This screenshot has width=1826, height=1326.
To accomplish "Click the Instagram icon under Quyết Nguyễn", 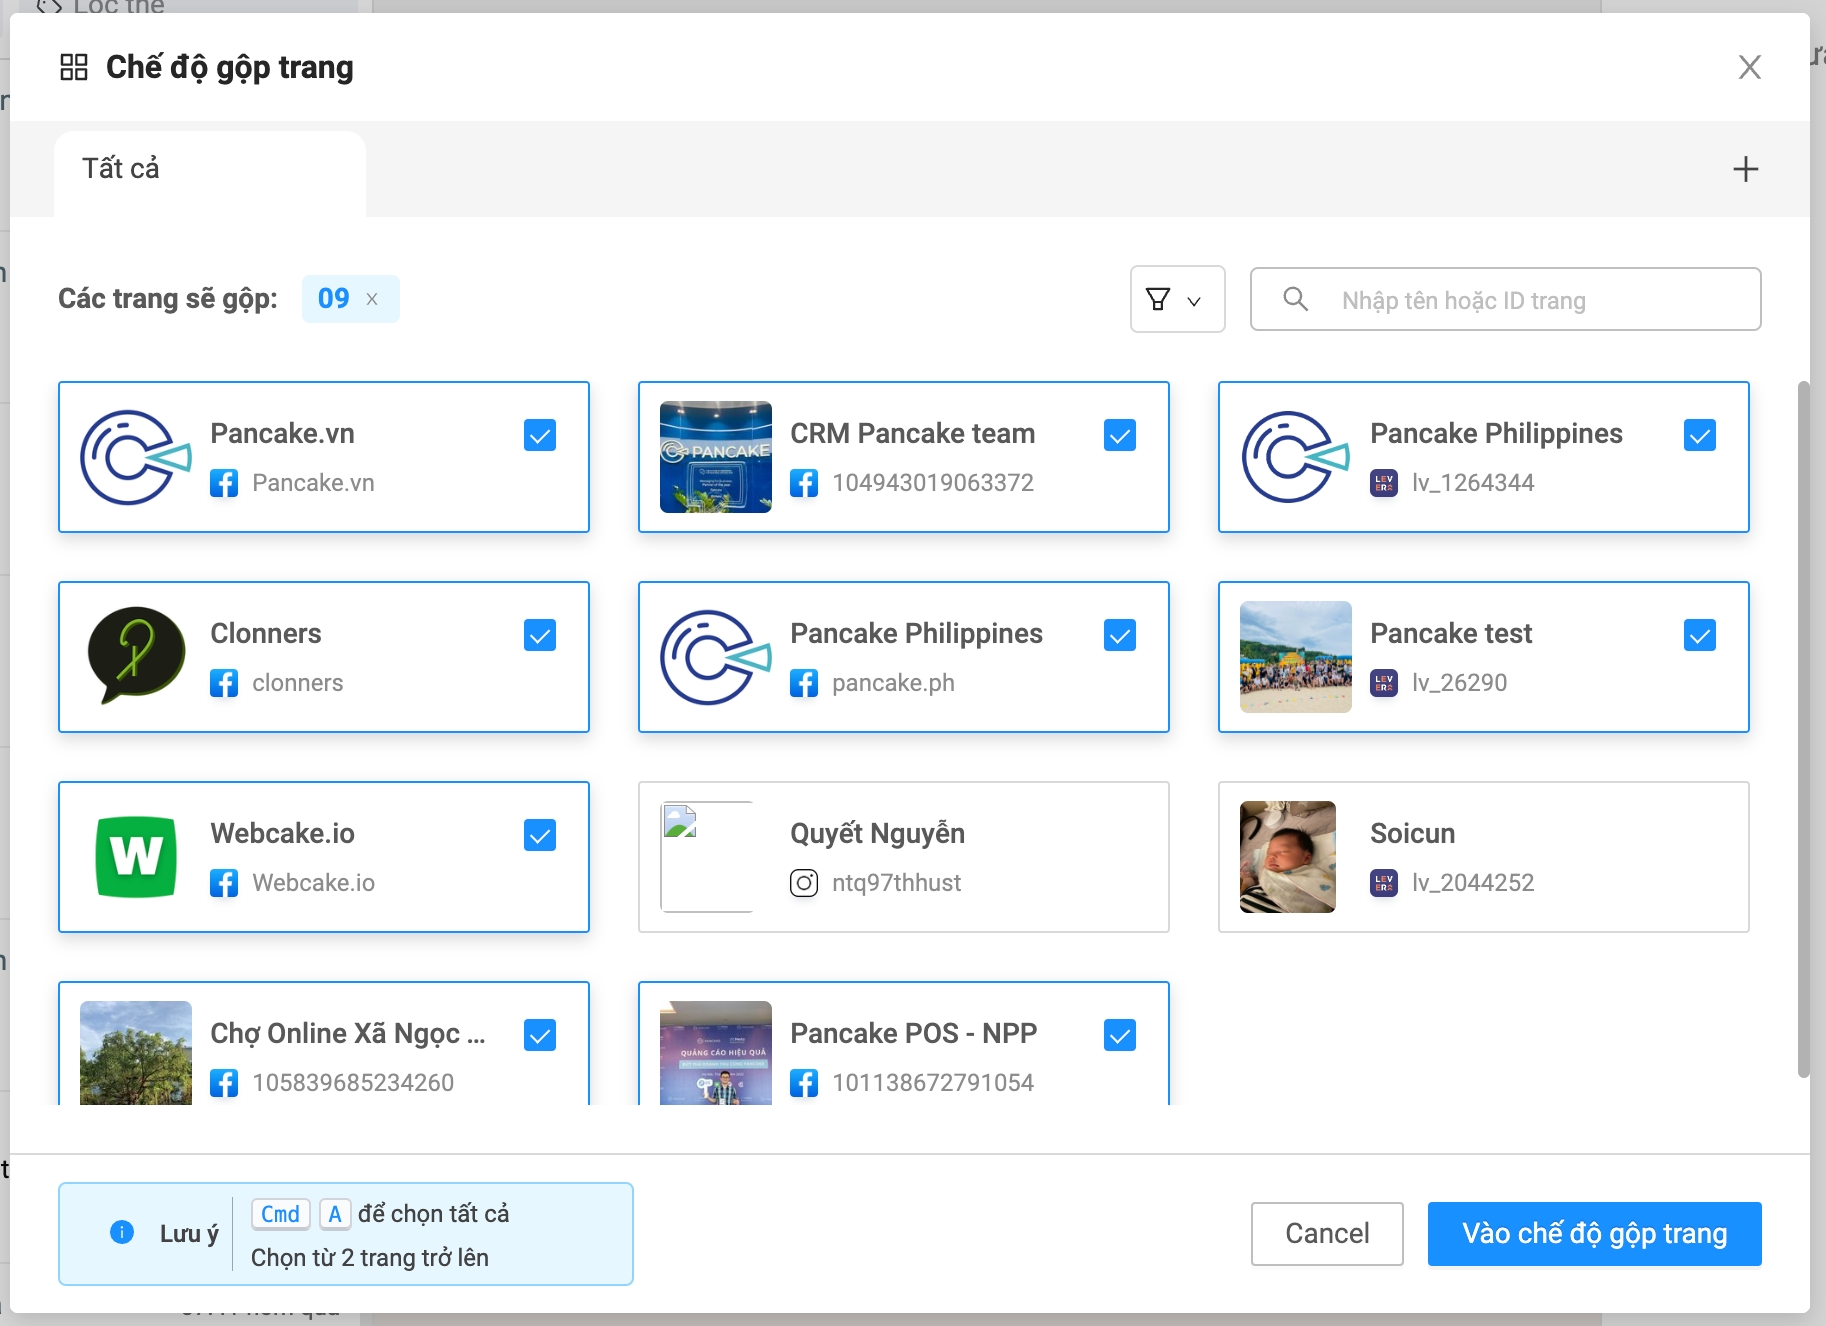I will point(804,883).
